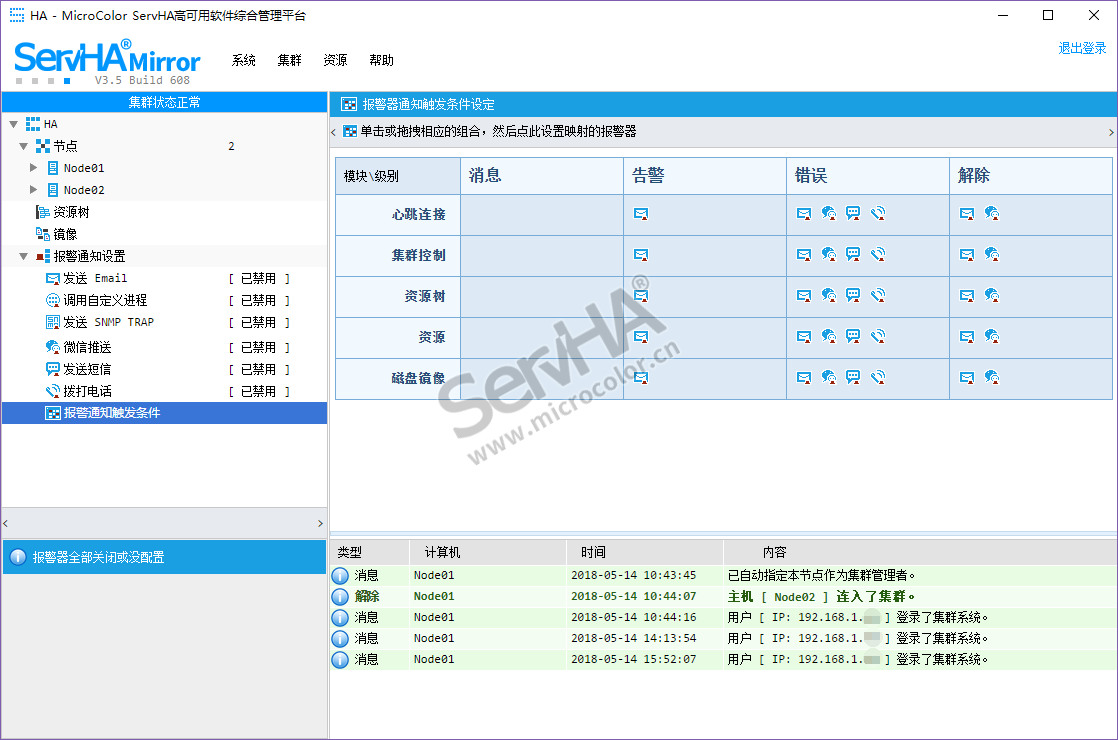Click phone call icon in 磁盘镜像 错误 cell

pyautogui.click(x=878, y=378)
